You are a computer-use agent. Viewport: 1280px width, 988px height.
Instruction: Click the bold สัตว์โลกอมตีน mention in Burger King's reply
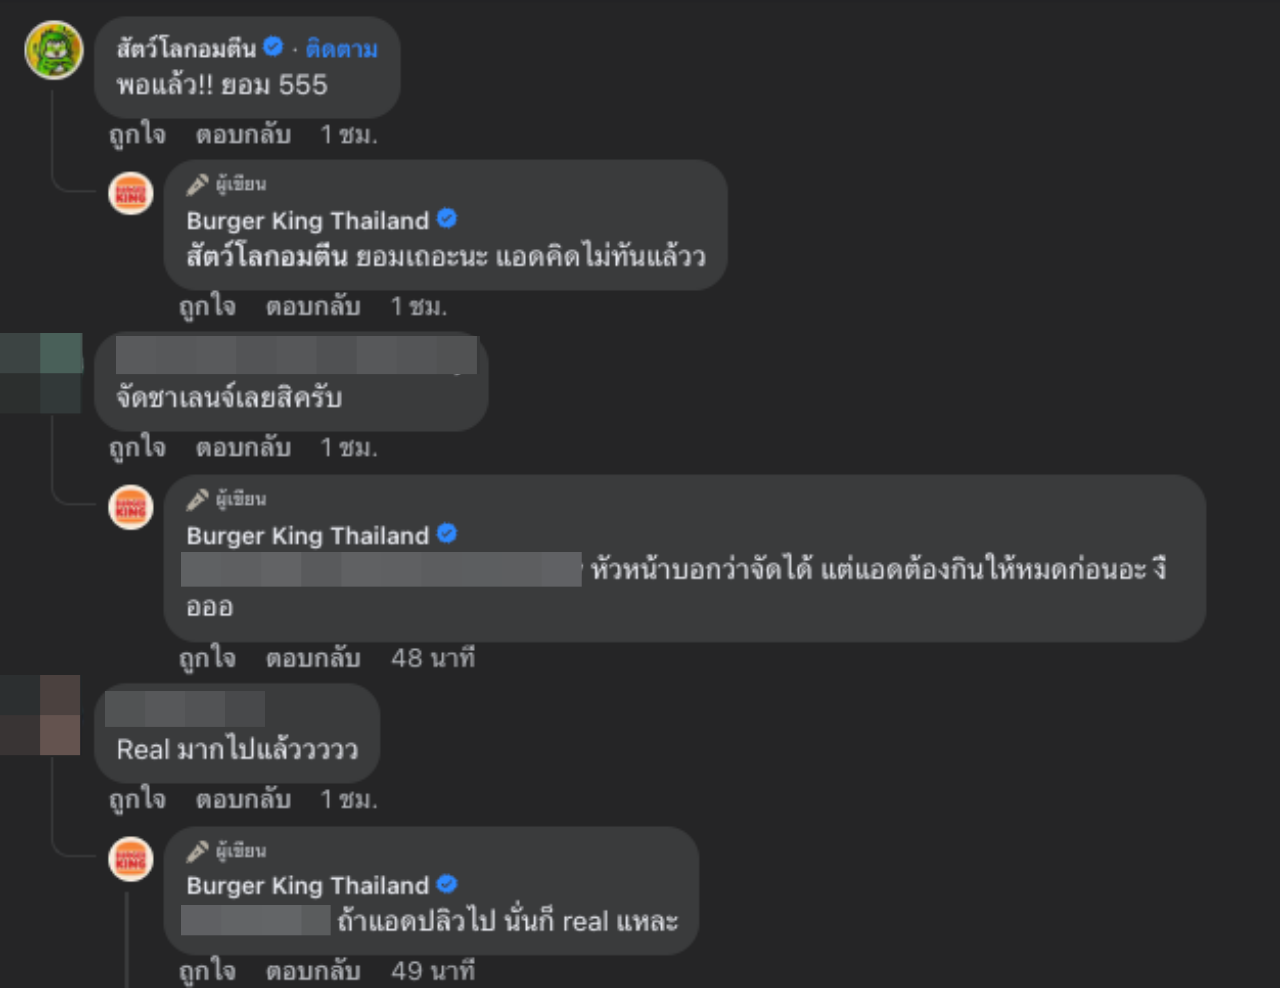[267, 257]
